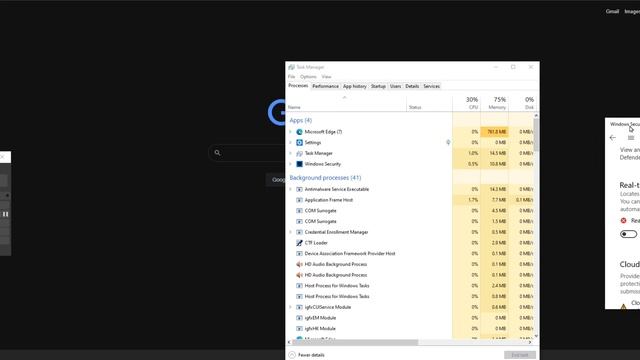Select the Processes tab
The height and width of the screenshot is (360, 640).
tap(298, 86)
